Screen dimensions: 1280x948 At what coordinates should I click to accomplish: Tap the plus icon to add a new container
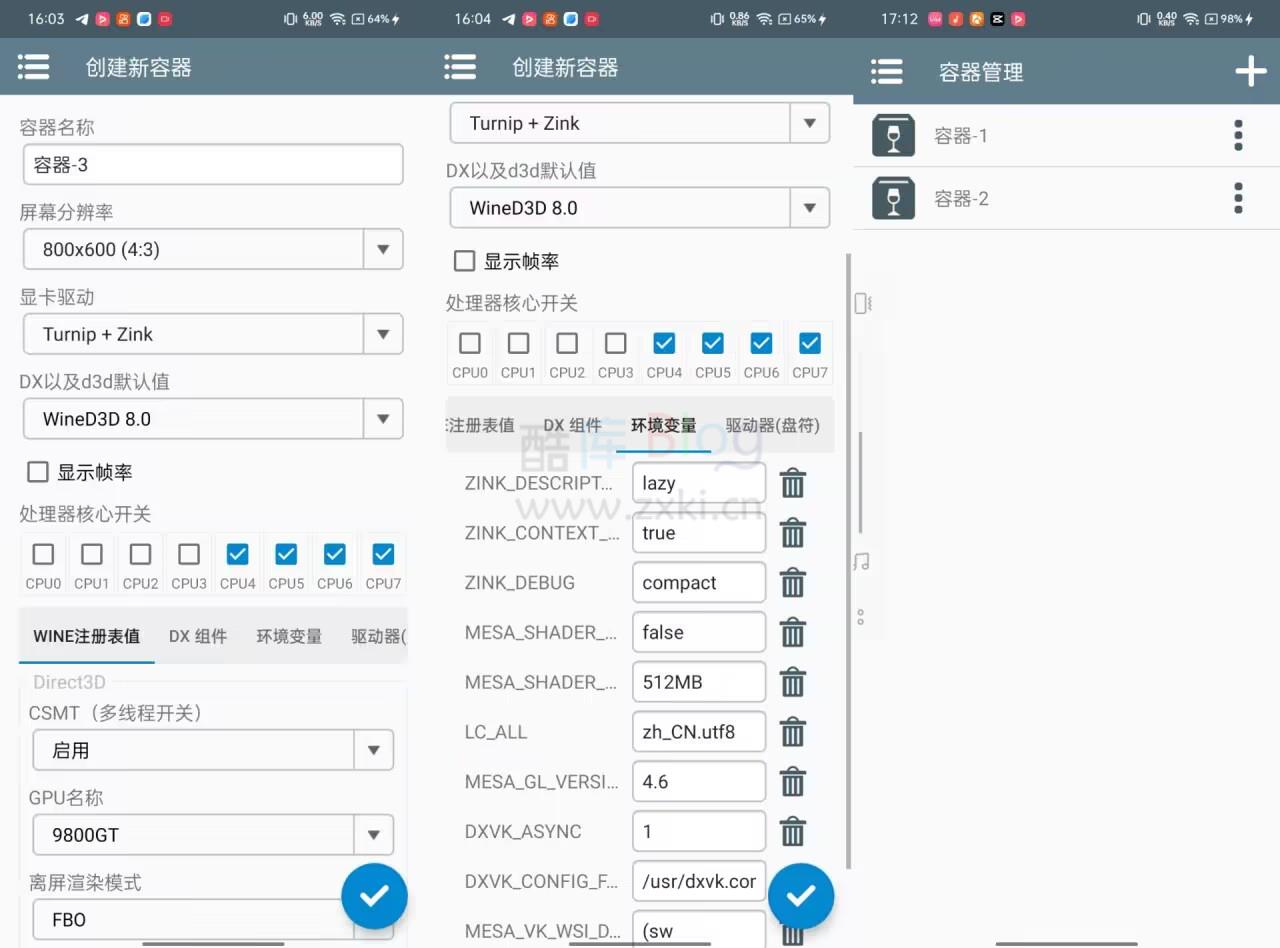tap(1251, 71)
